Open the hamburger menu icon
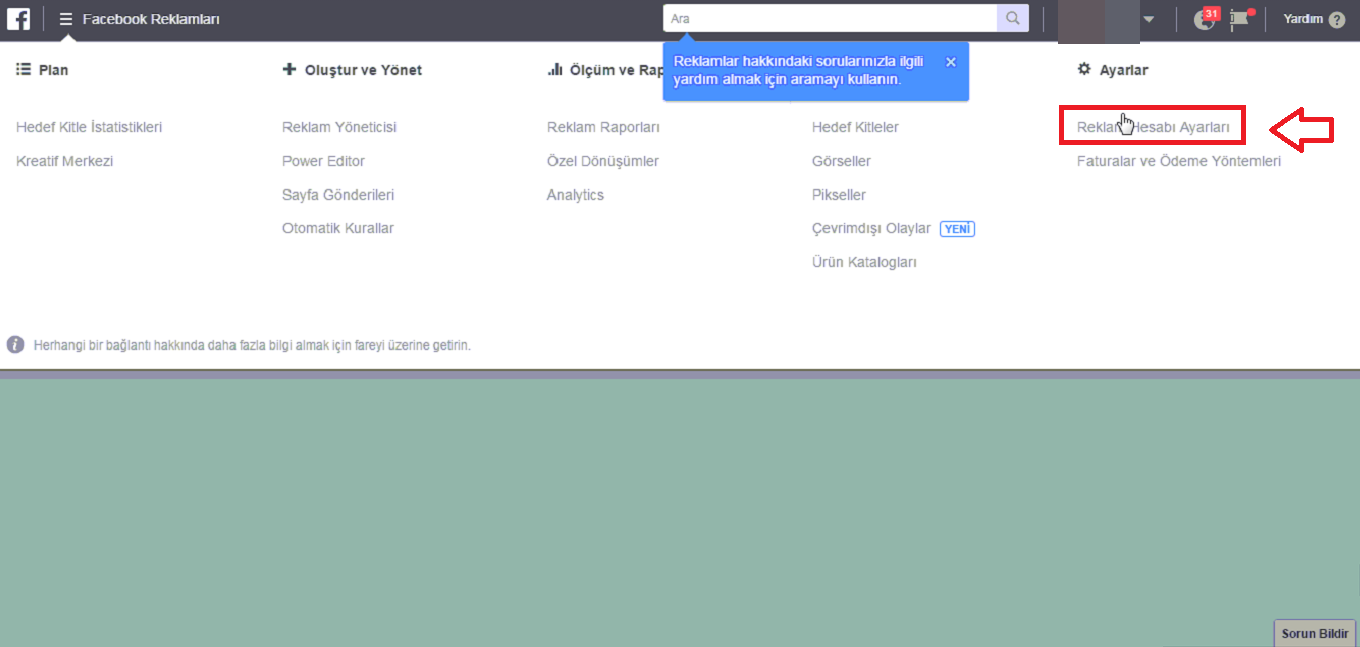The height and width of the screenshot is (647, 1360). click(x=66, y=19)
